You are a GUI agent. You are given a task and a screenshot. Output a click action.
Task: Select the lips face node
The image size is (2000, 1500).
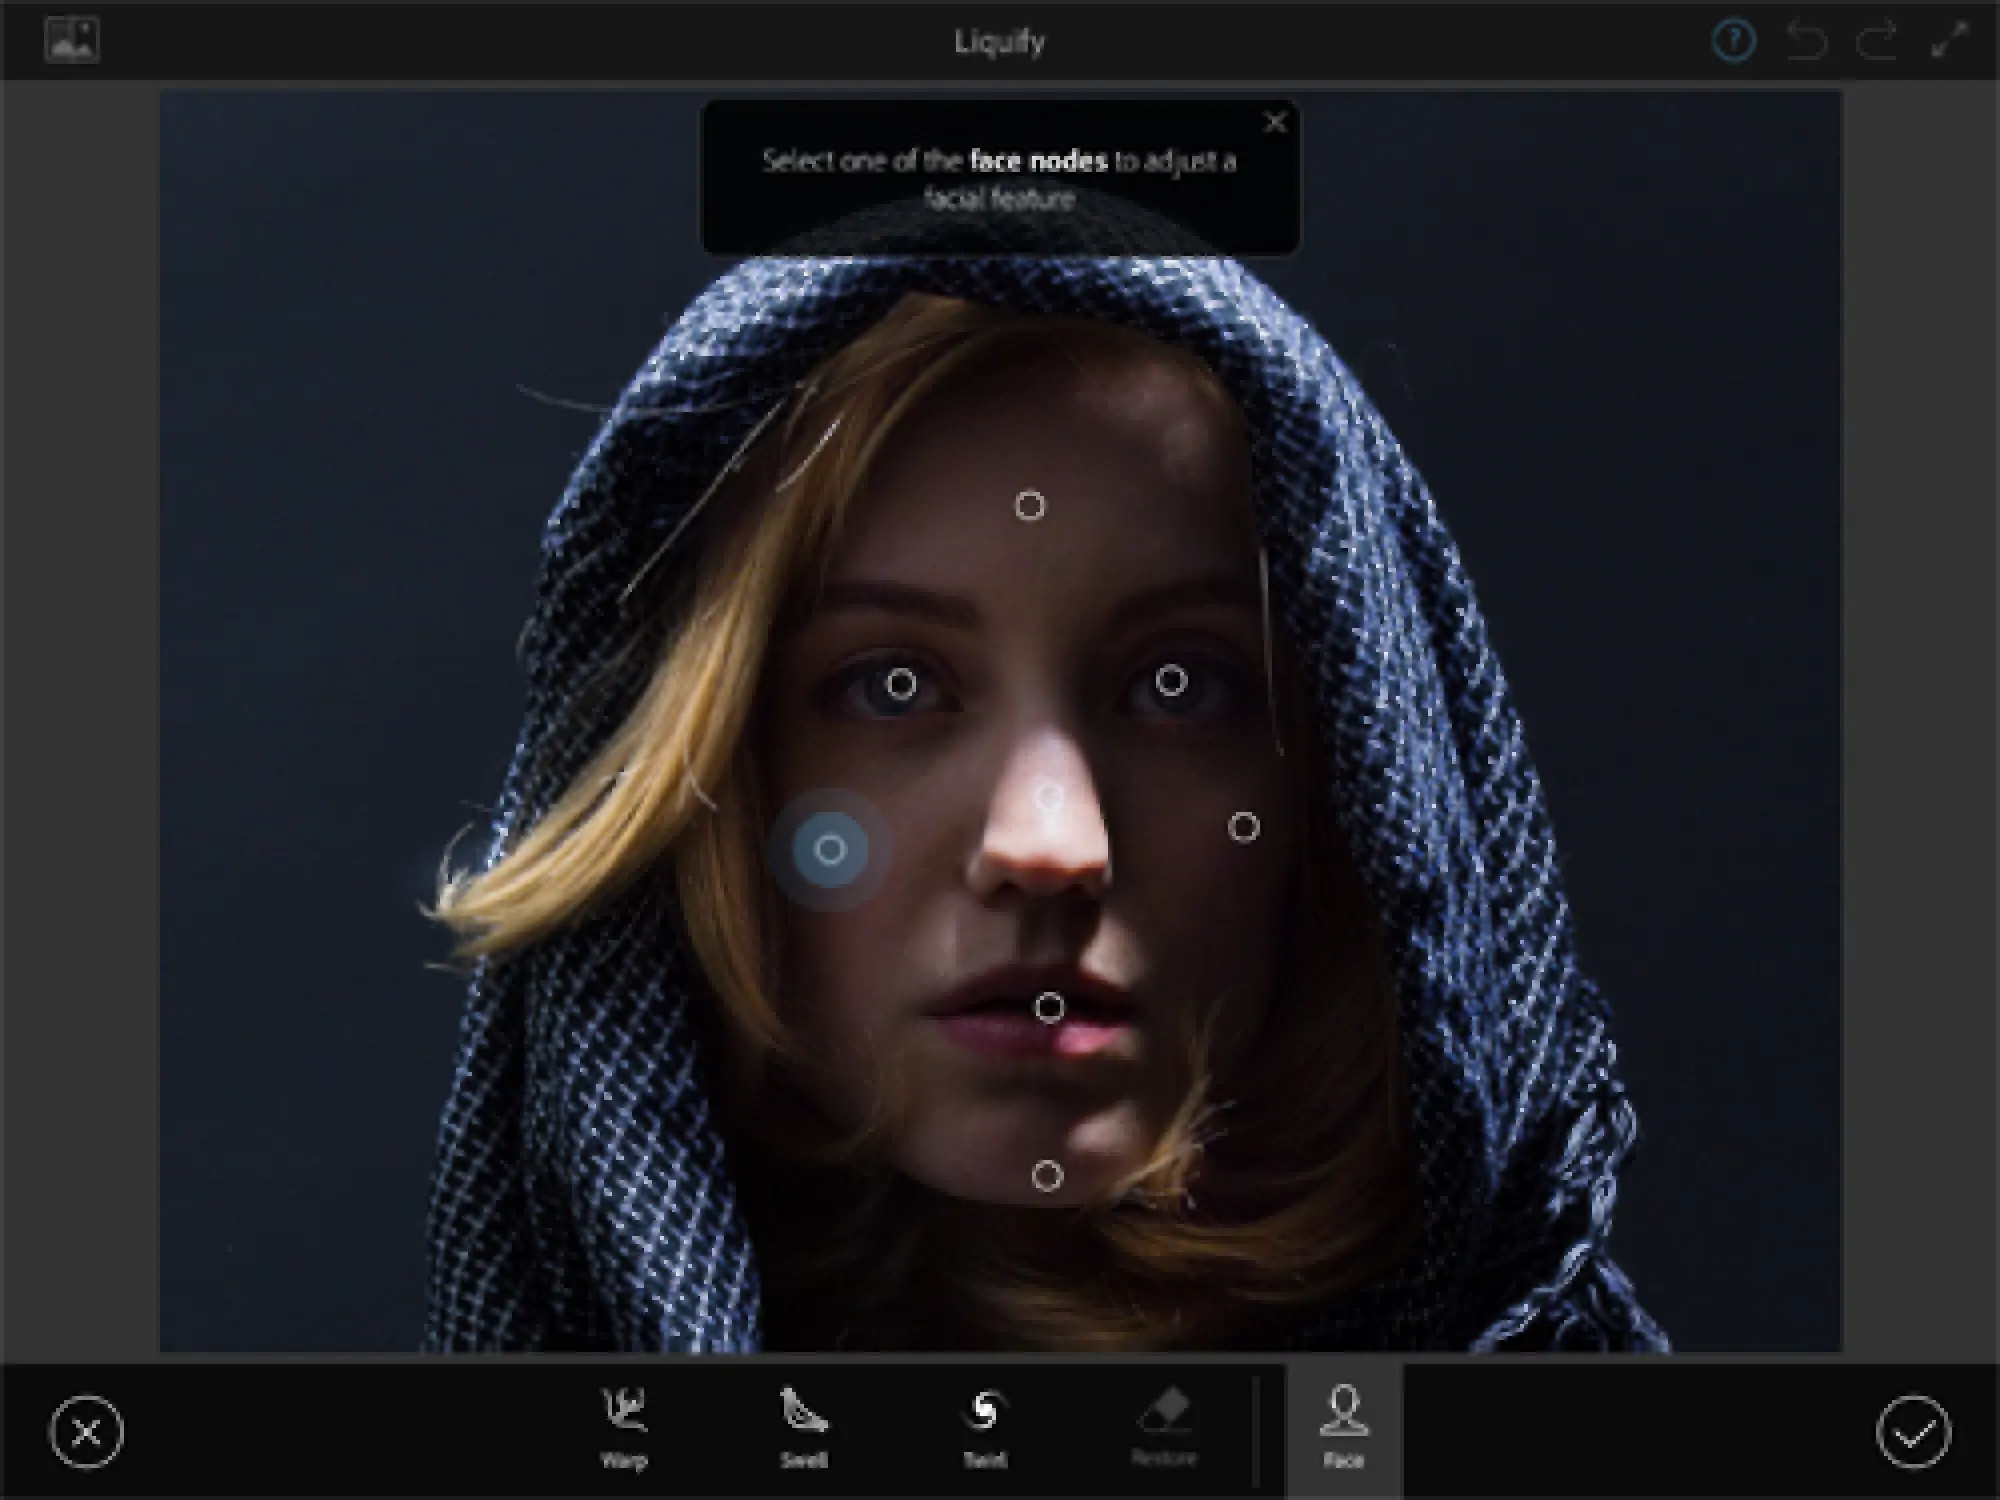pos(1049,1007)
